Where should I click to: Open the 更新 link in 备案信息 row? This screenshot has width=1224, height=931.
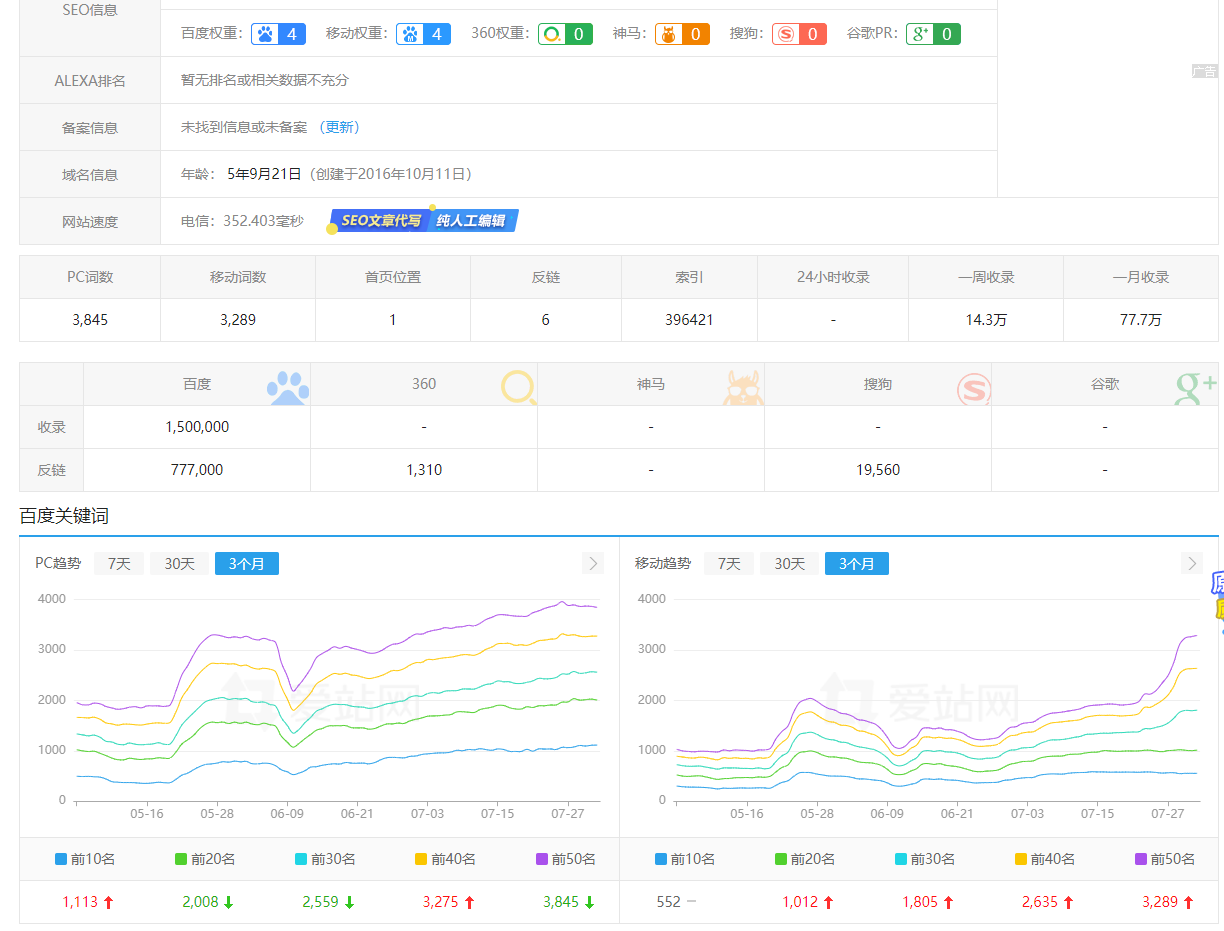point(340,127)
